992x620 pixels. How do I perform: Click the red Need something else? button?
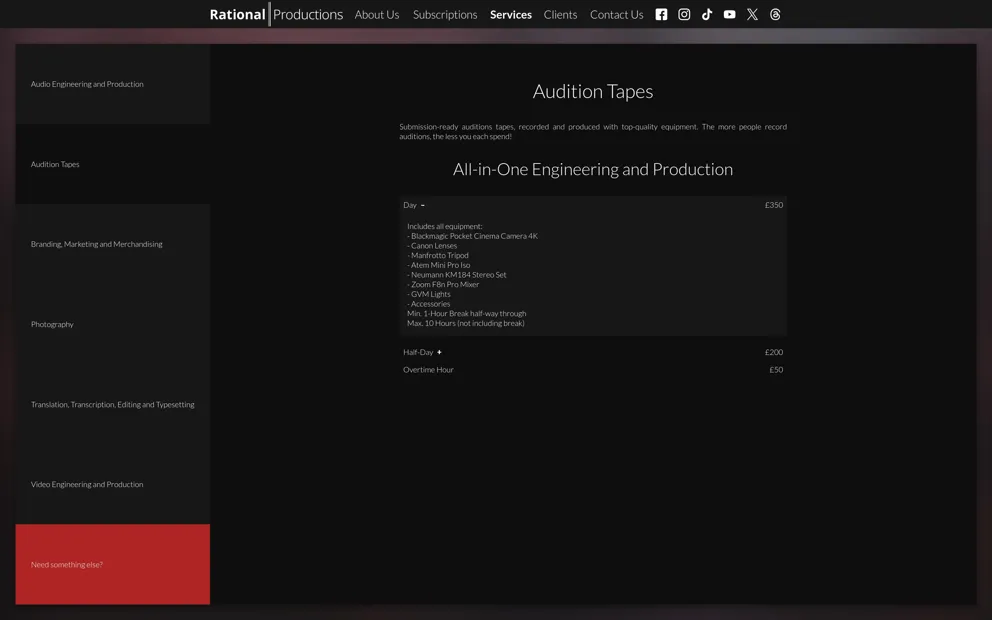coord(112,564)
